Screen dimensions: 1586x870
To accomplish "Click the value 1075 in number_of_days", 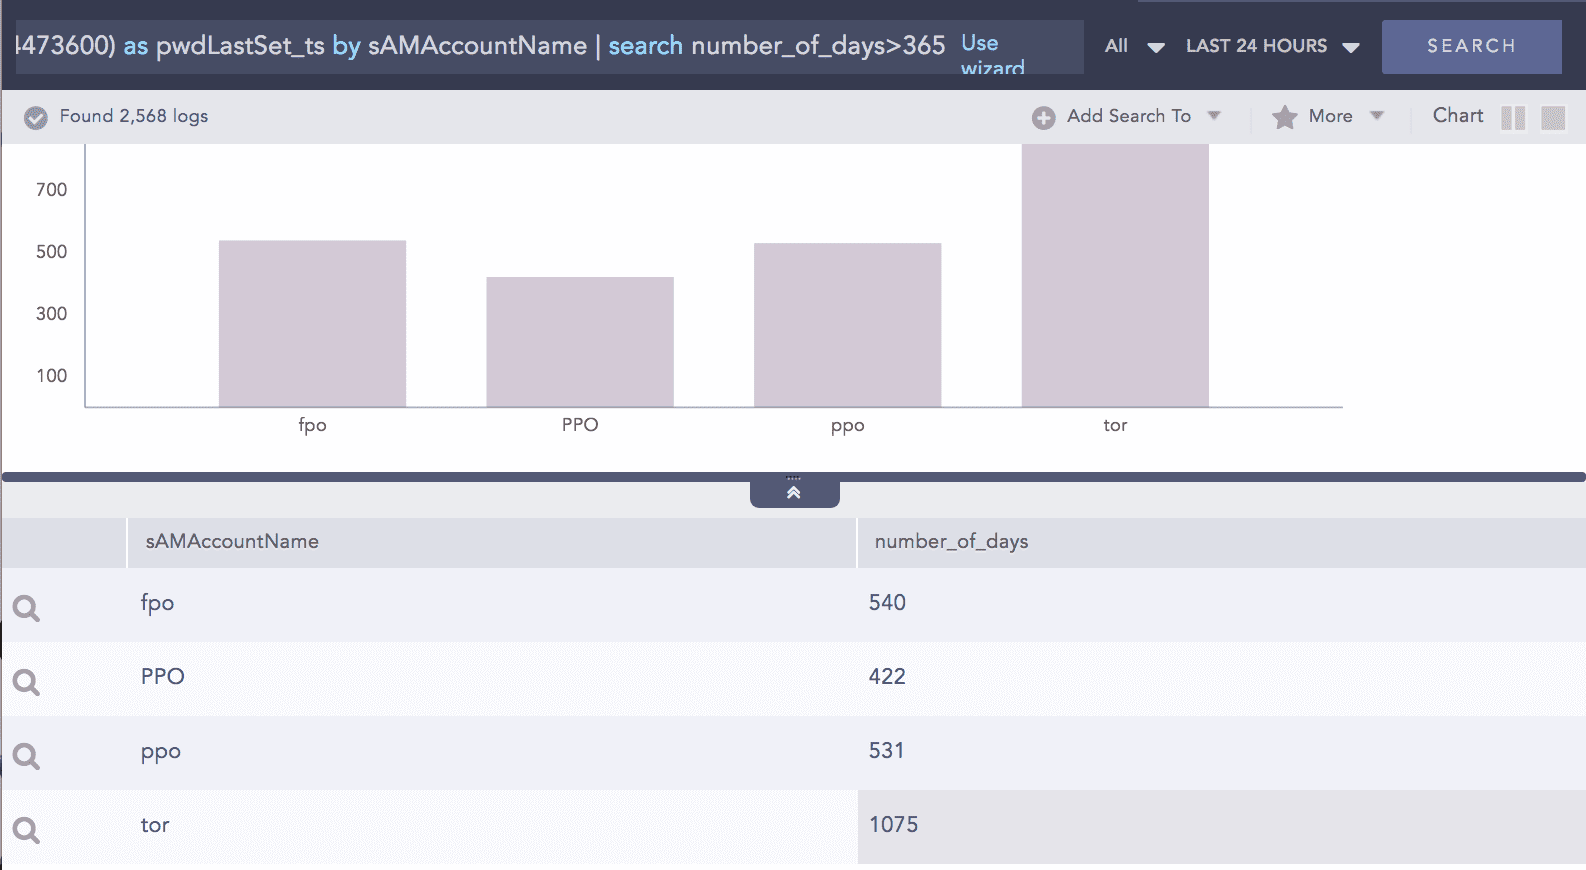I will [x=893, y=825].
